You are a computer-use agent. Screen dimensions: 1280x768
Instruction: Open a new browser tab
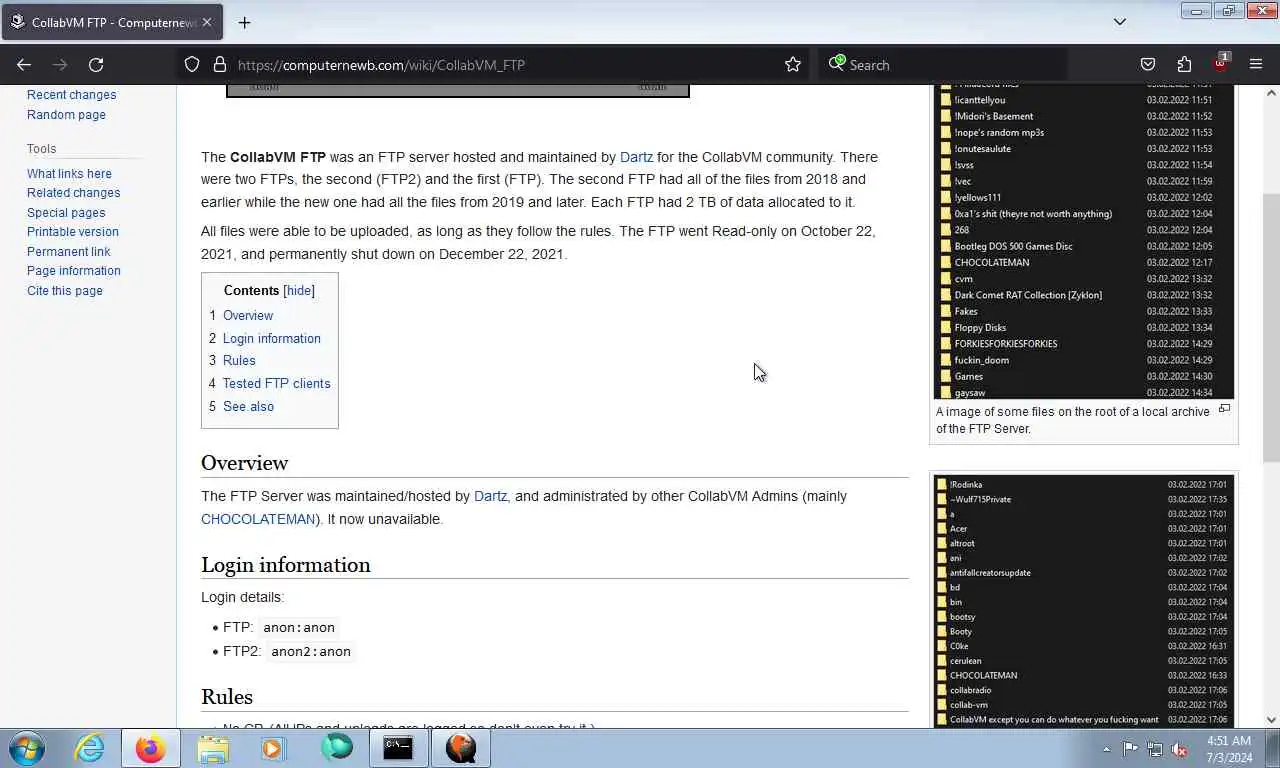coord(244,22)
